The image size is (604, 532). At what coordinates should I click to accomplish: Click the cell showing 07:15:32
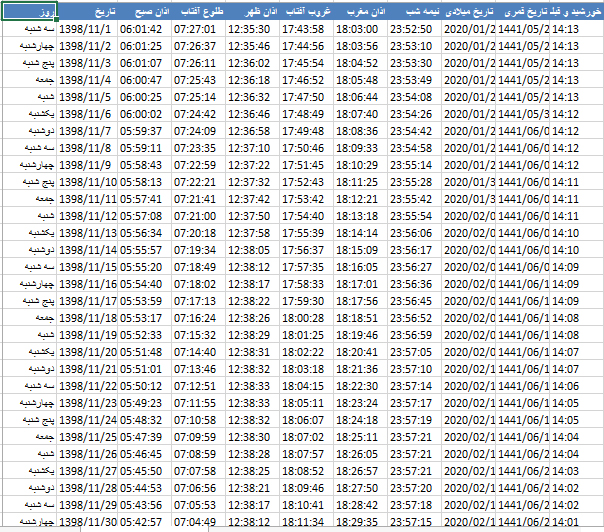point(198,335)
